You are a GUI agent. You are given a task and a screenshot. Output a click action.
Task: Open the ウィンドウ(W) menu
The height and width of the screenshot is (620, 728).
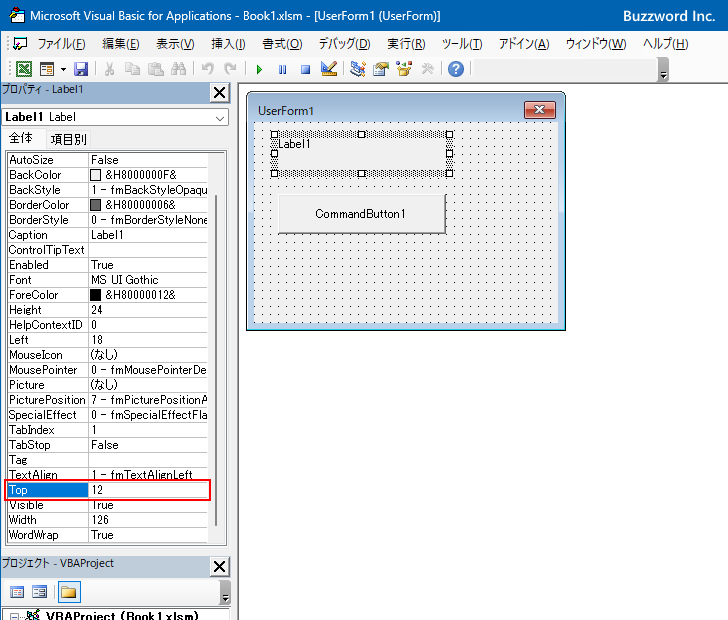coord(596,44)
